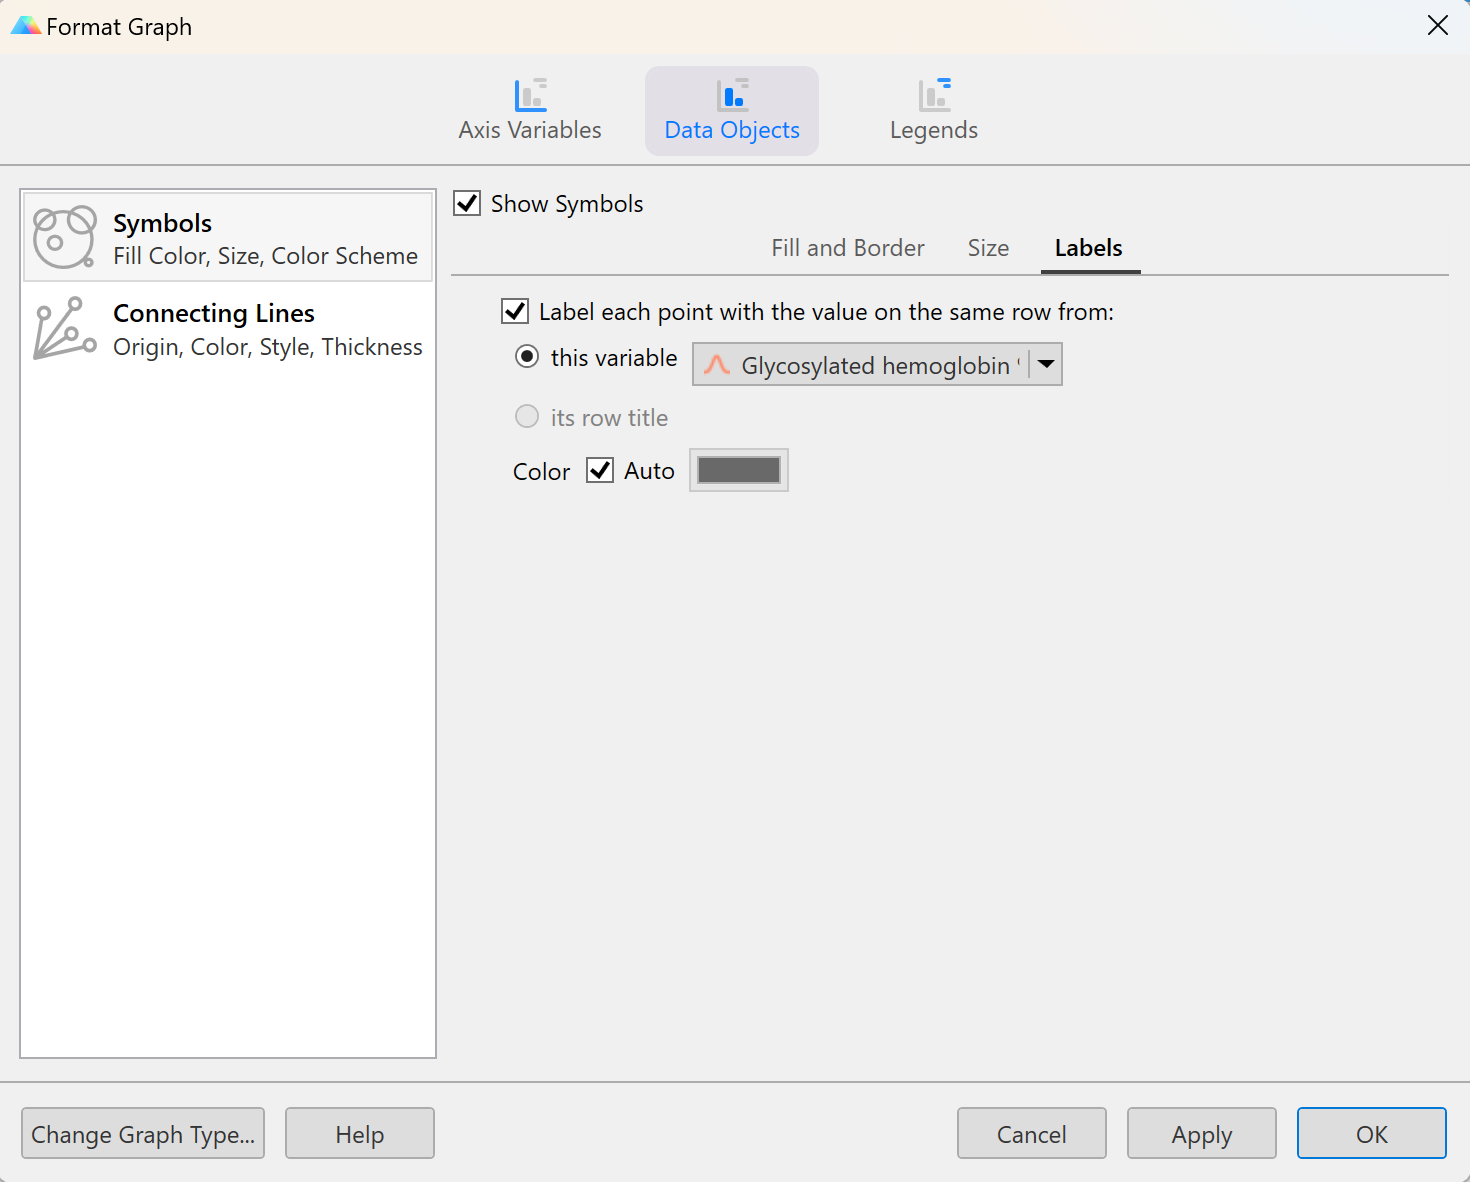
Task: Uncheck the Show Symbols checkbox
Action: tap(467, 204)
